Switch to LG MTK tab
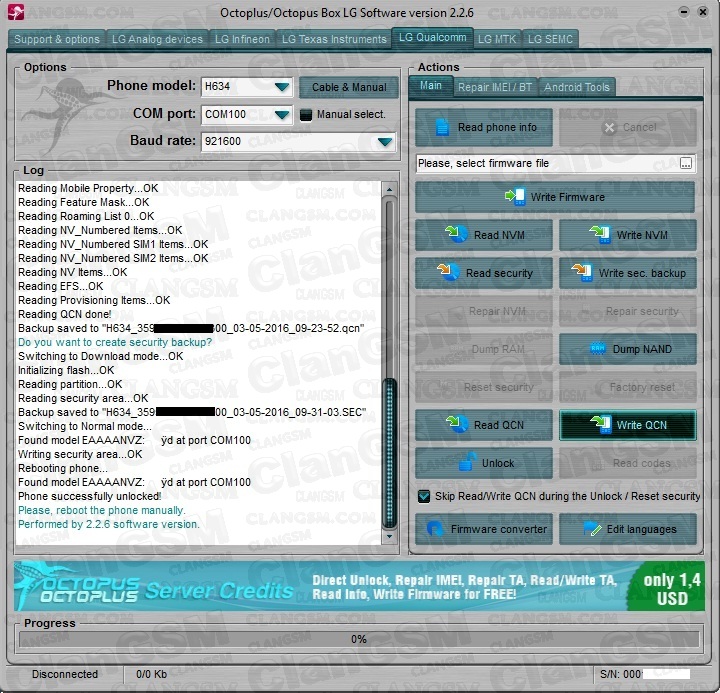Viewport: 720px width, 693px height. pos(497,39)
